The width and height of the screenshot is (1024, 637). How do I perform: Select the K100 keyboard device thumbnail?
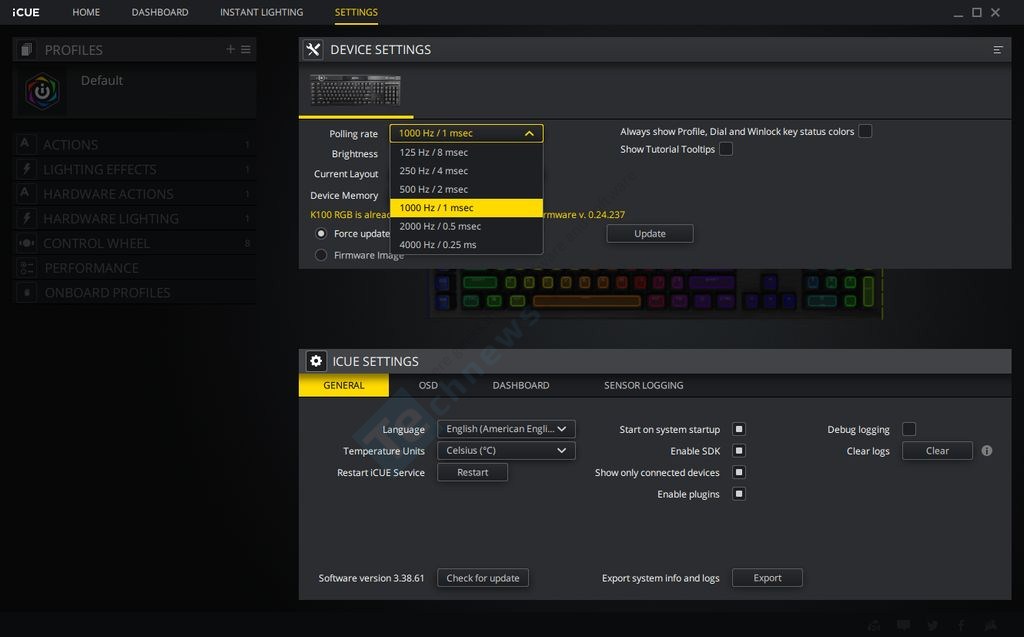point(355,90)
